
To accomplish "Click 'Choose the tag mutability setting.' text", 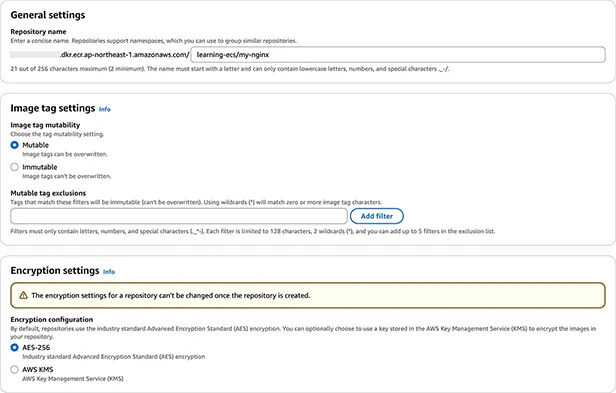I will click(x=57, y=134).
